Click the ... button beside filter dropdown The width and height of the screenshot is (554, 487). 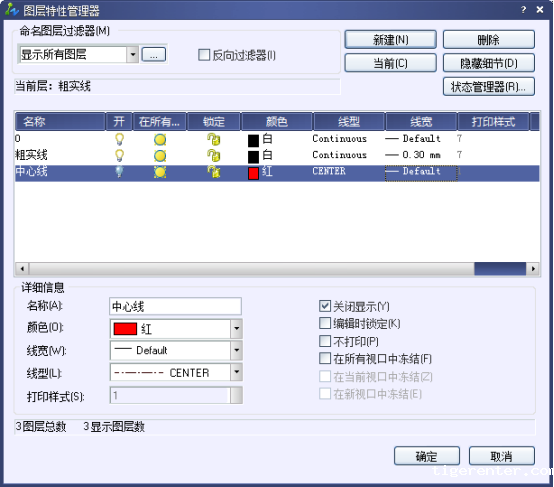tap(154, 55)
